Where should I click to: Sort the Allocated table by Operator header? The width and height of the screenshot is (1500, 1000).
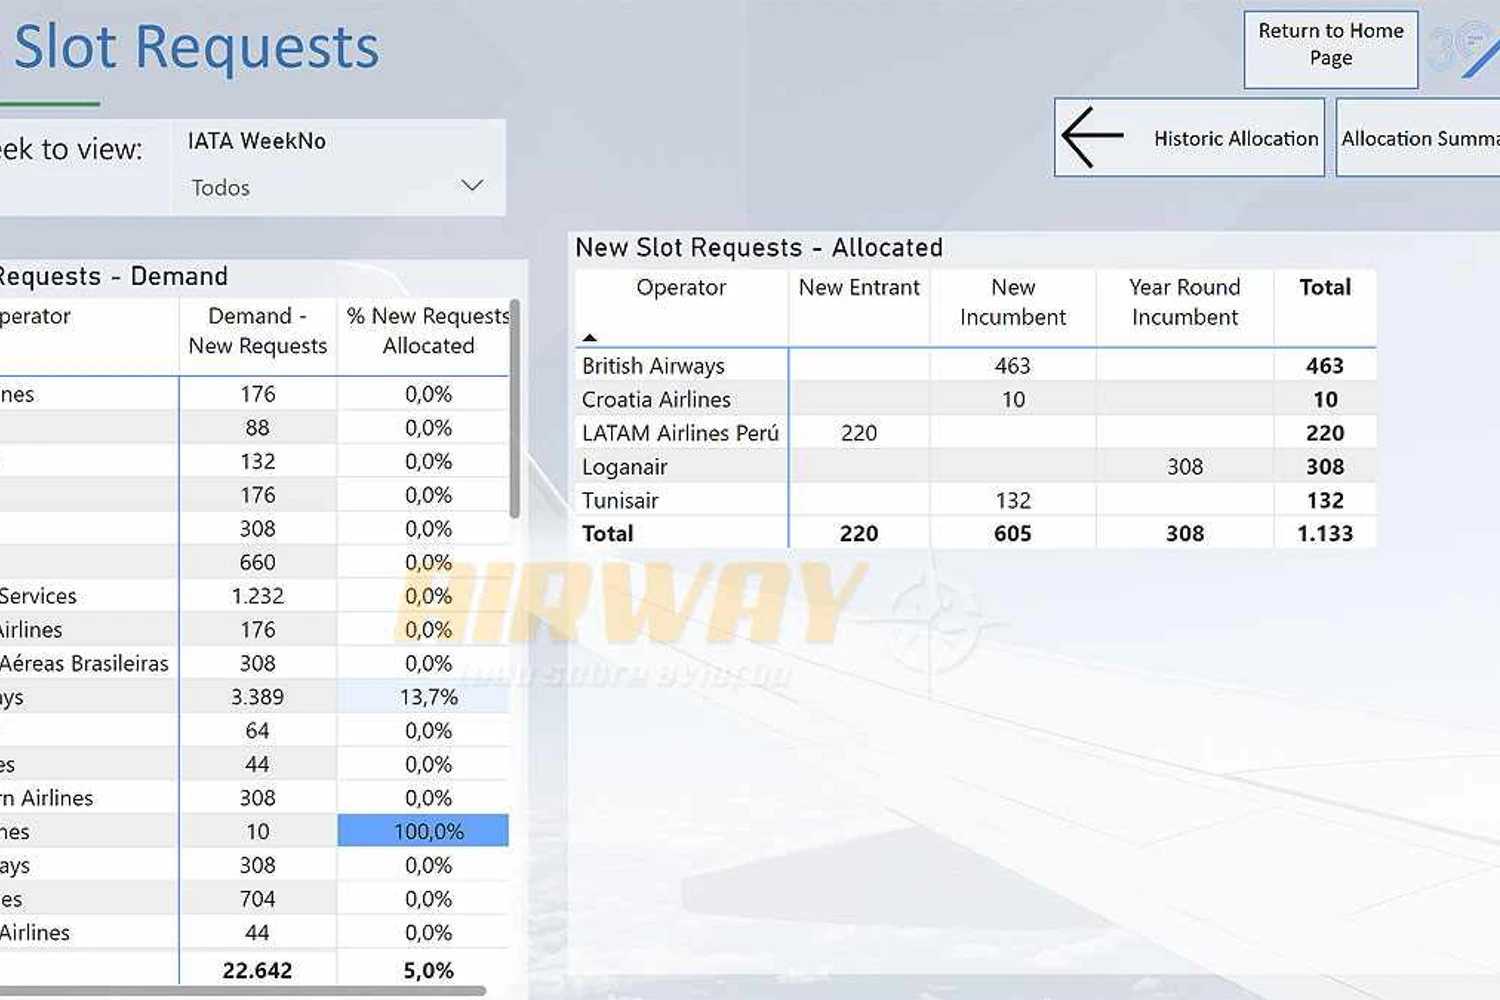[681, 288]
